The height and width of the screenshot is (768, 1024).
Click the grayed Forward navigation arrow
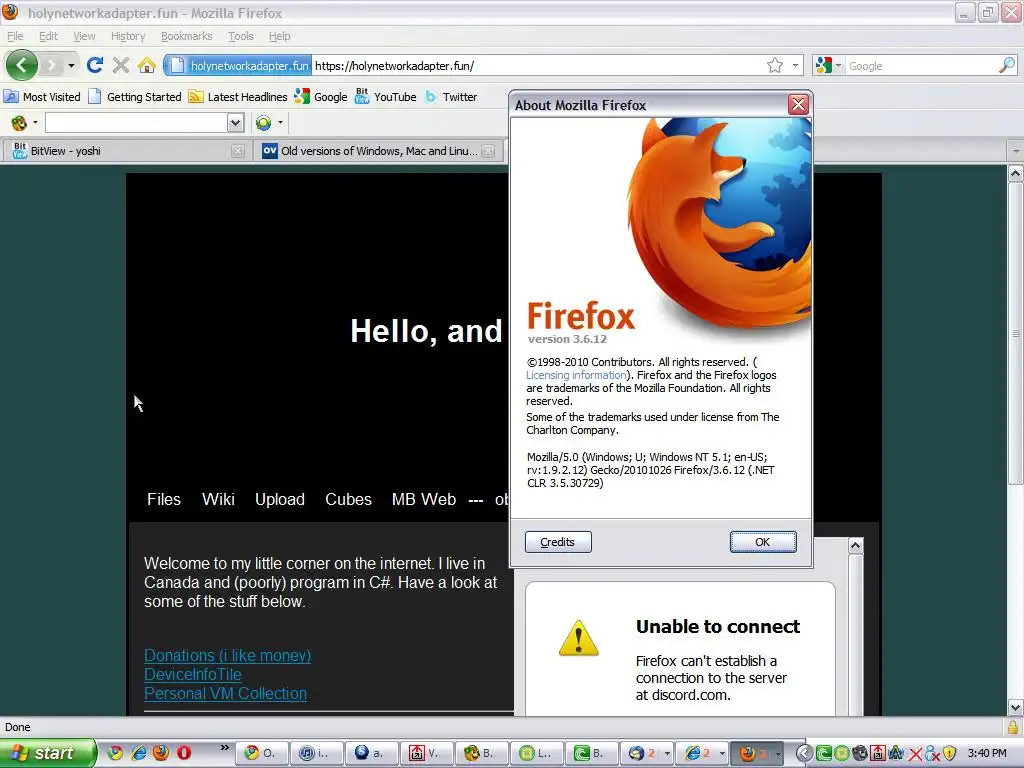[50, 65]
